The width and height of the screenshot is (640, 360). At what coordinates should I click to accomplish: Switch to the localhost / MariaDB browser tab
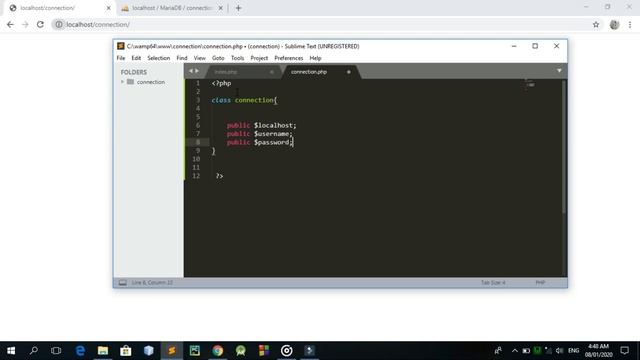coord(171,8)
